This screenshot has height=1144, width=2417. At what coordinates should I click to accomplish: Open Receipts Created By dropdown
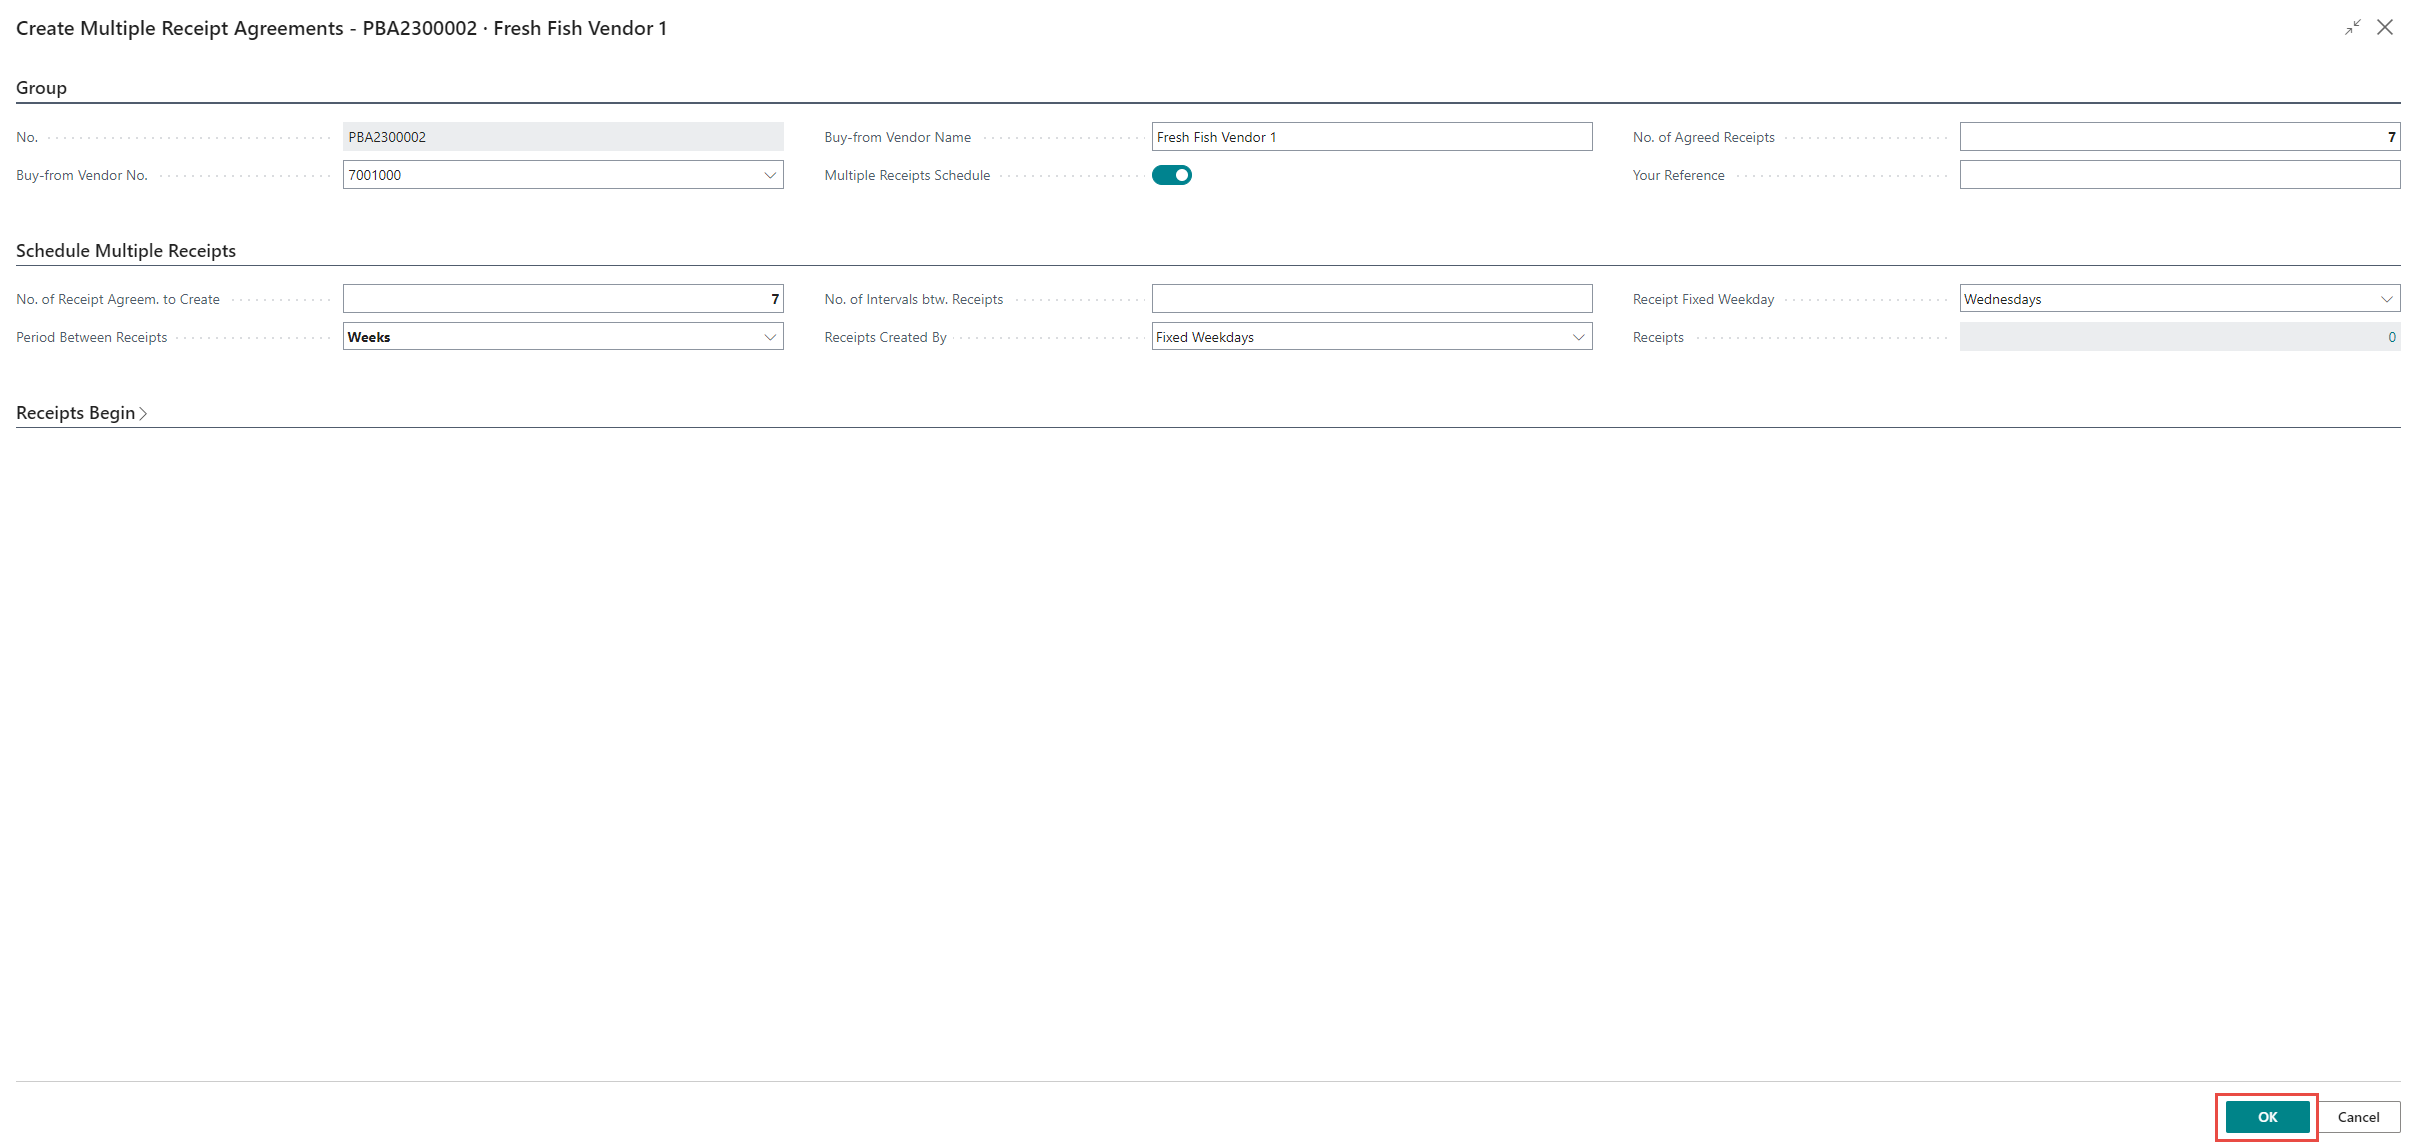(1578, 337)
